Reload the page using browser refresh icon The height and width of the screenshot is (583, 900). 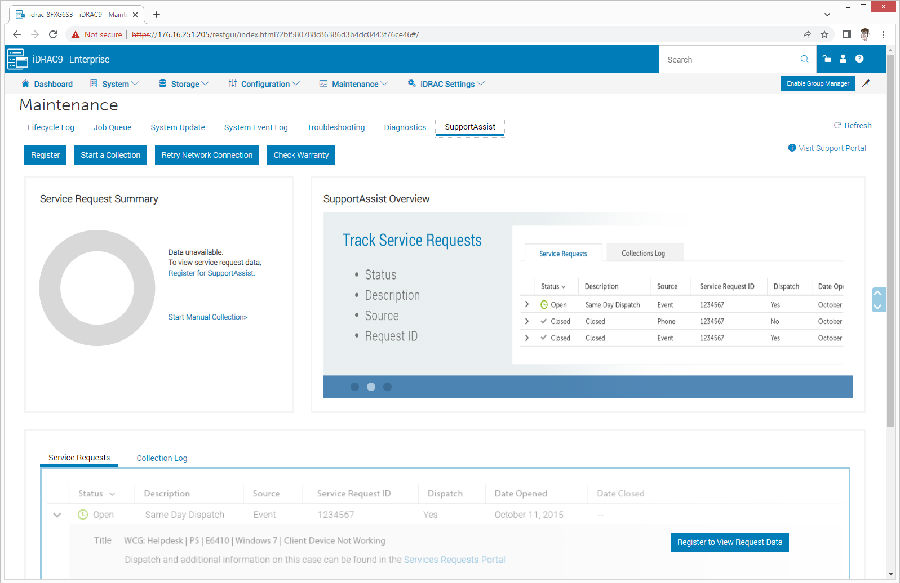pos(53,33)
